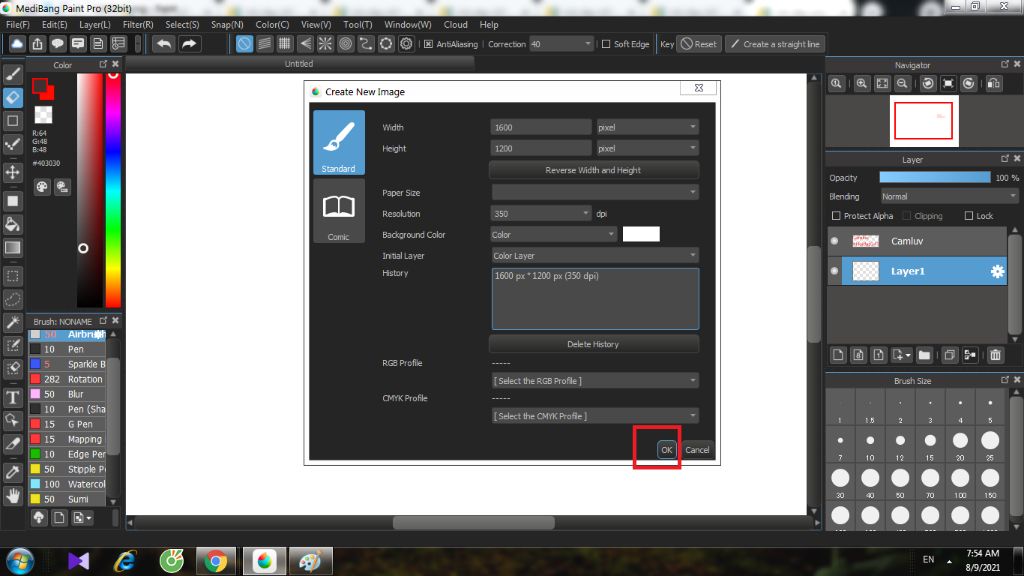Open Layer1 settings gear icon
The width and height of the screenshot is (1024, 576).
pyautogui.click(x=997, y=271)
